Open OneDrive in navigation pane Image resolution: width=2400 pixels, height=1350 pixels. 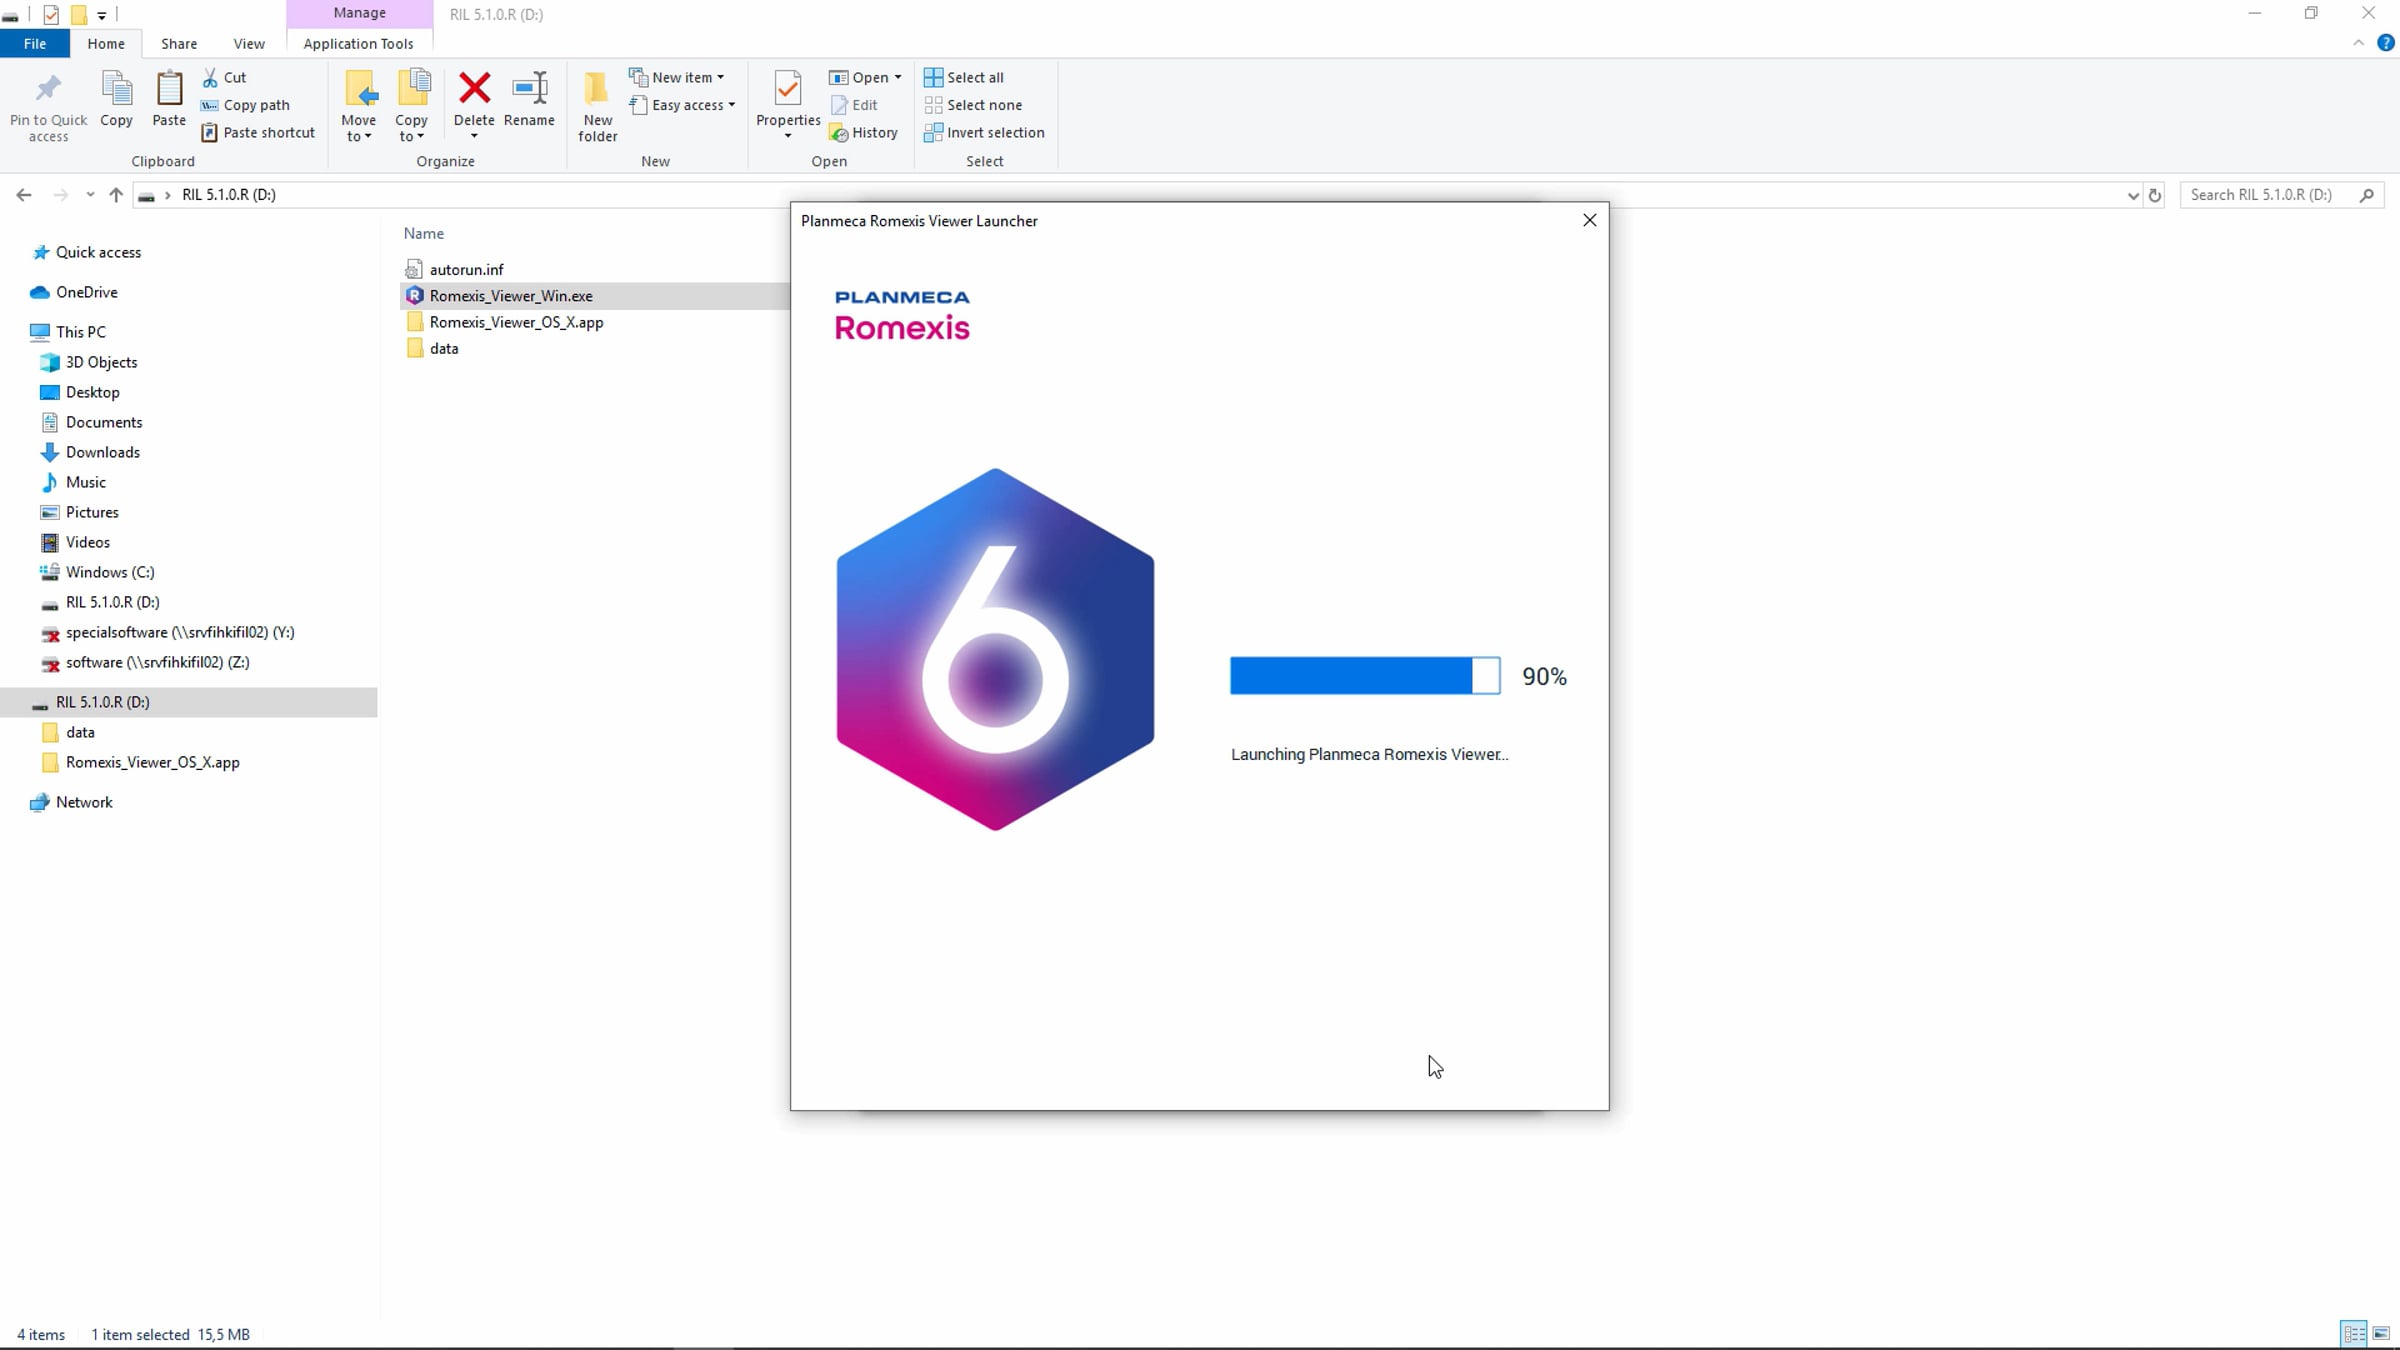click(87, 292)
